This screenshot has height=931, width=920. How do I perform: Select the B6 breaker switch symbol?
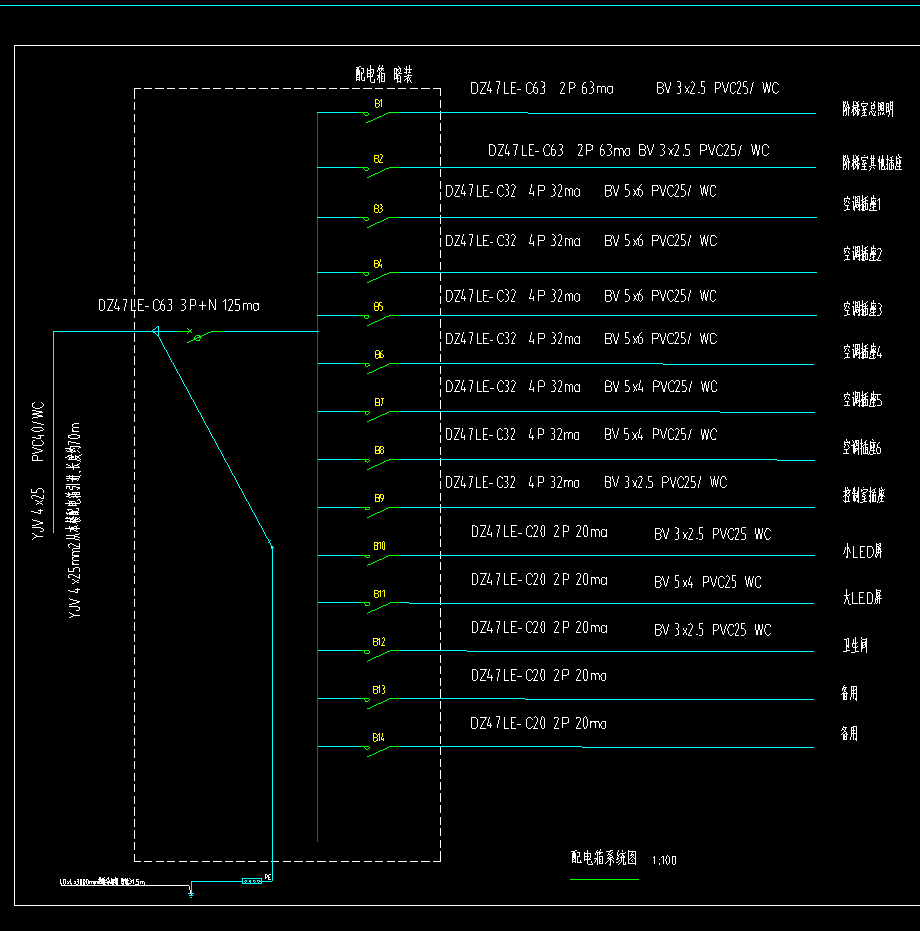click(x=377, y=368)
